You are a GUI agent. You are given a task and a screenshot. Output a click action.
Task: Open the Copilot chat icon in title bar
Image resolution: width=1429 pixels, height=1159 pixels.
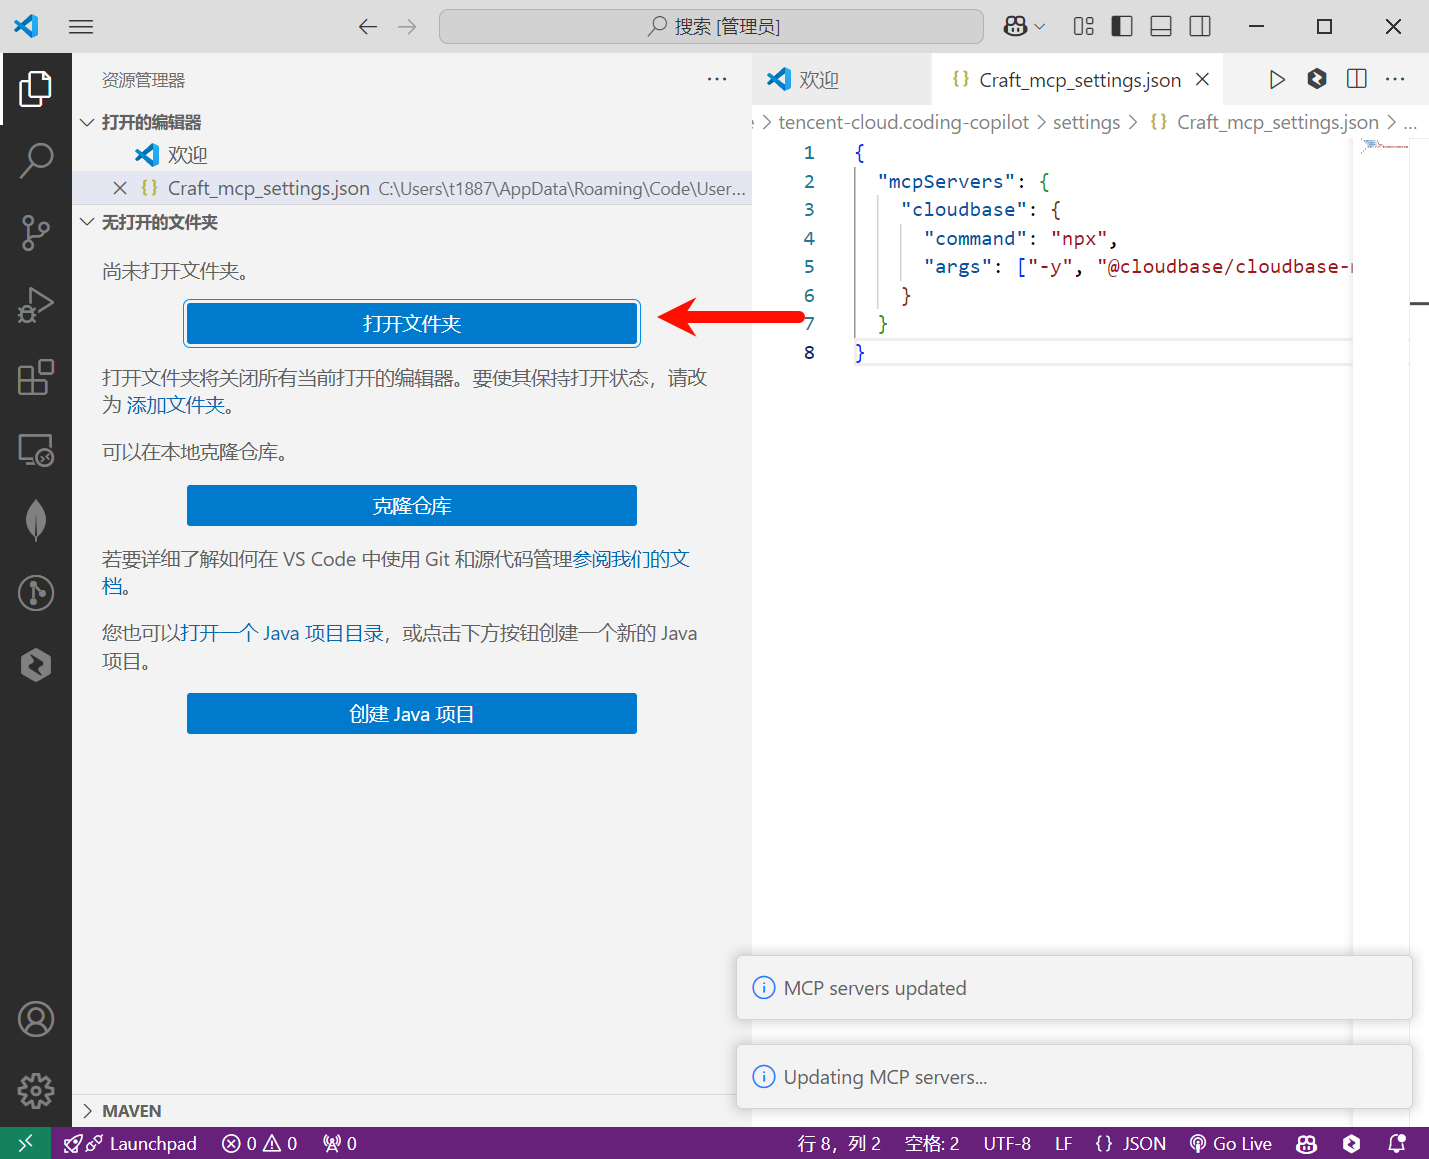[x=1015, y=26]
